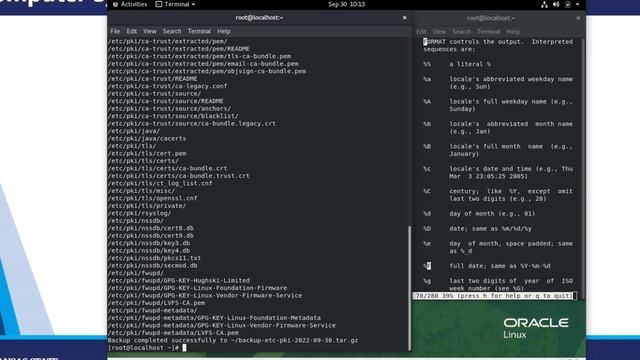Close the right root@localhost terminal window
Image resolution: width=640 pixels, height=360 pixels.
(x=578, y=18)
